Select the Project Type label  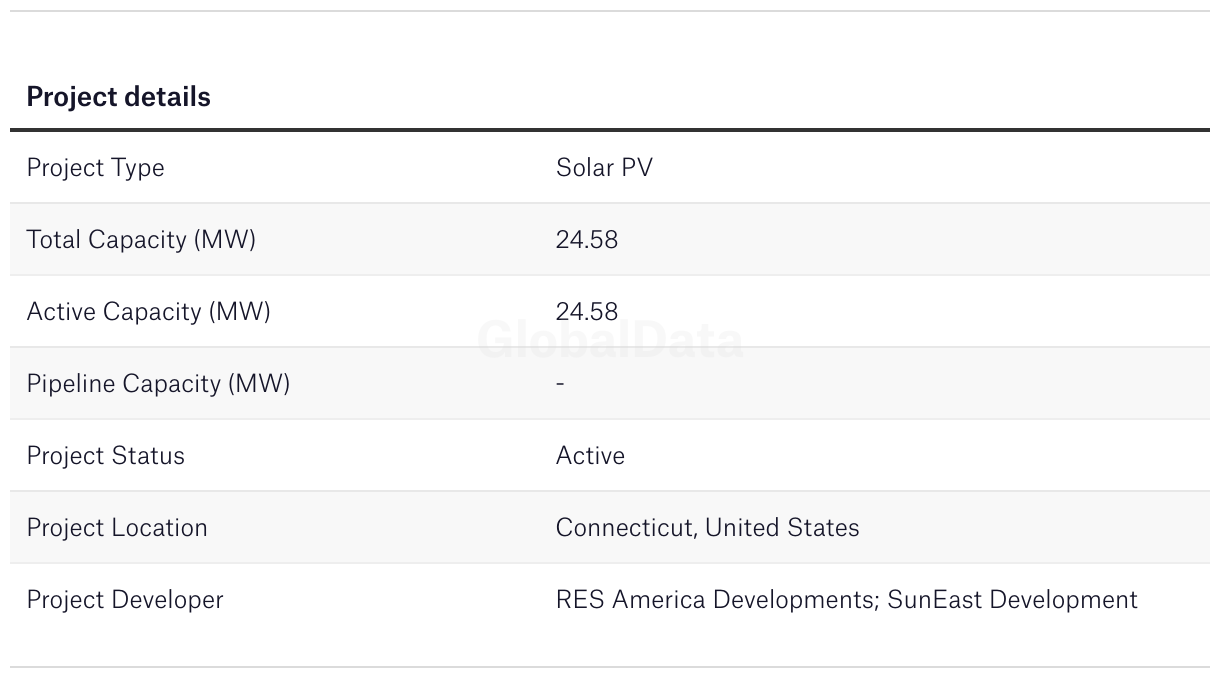click(x=95, y=168)
